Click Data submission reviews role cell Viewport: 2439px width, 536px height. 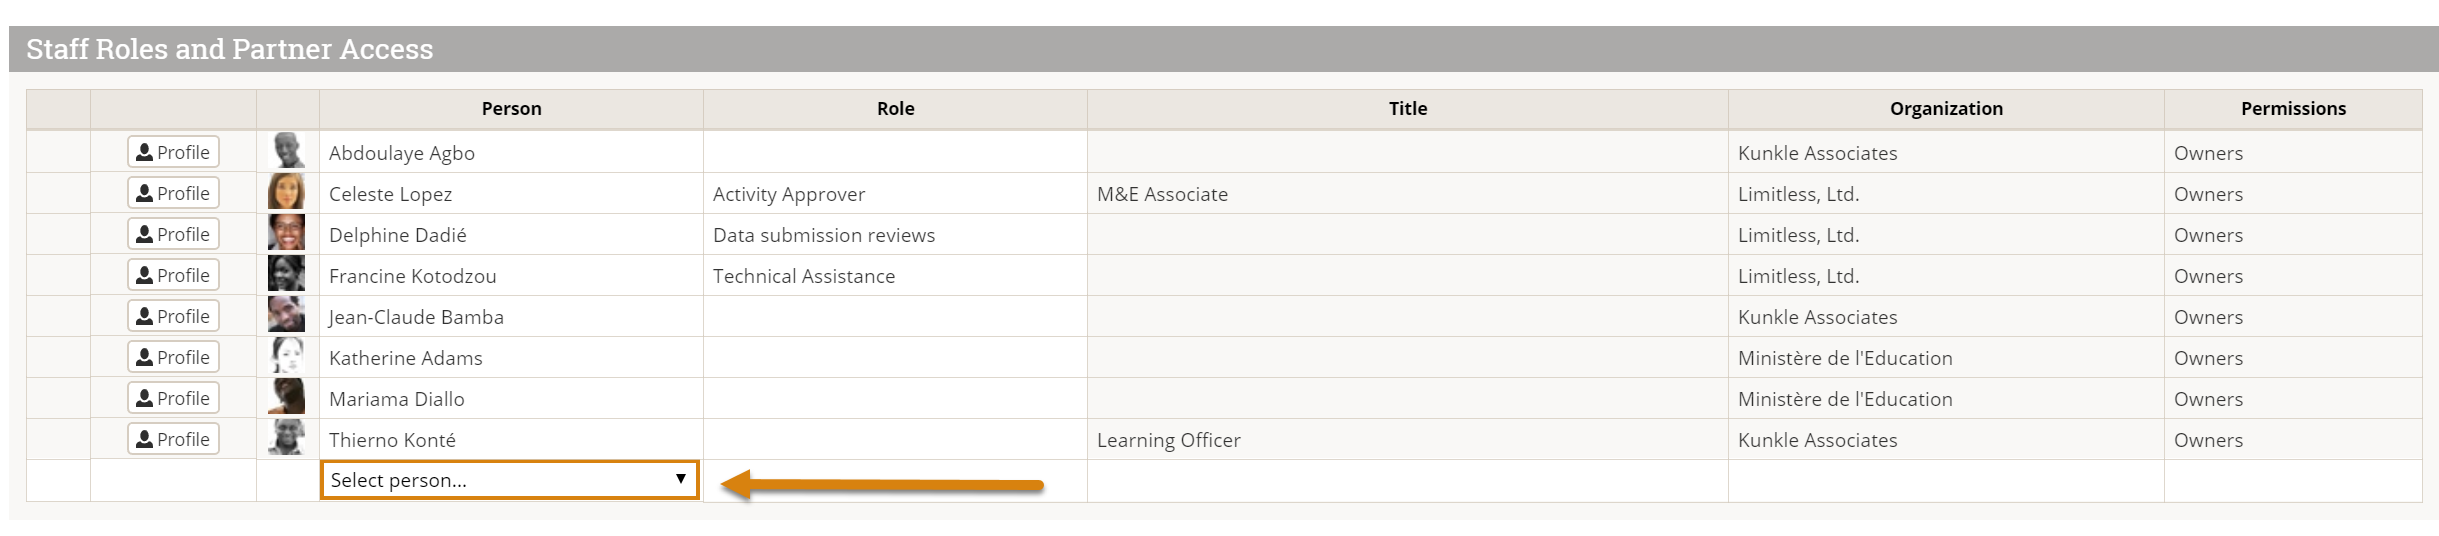pos(895,235)
